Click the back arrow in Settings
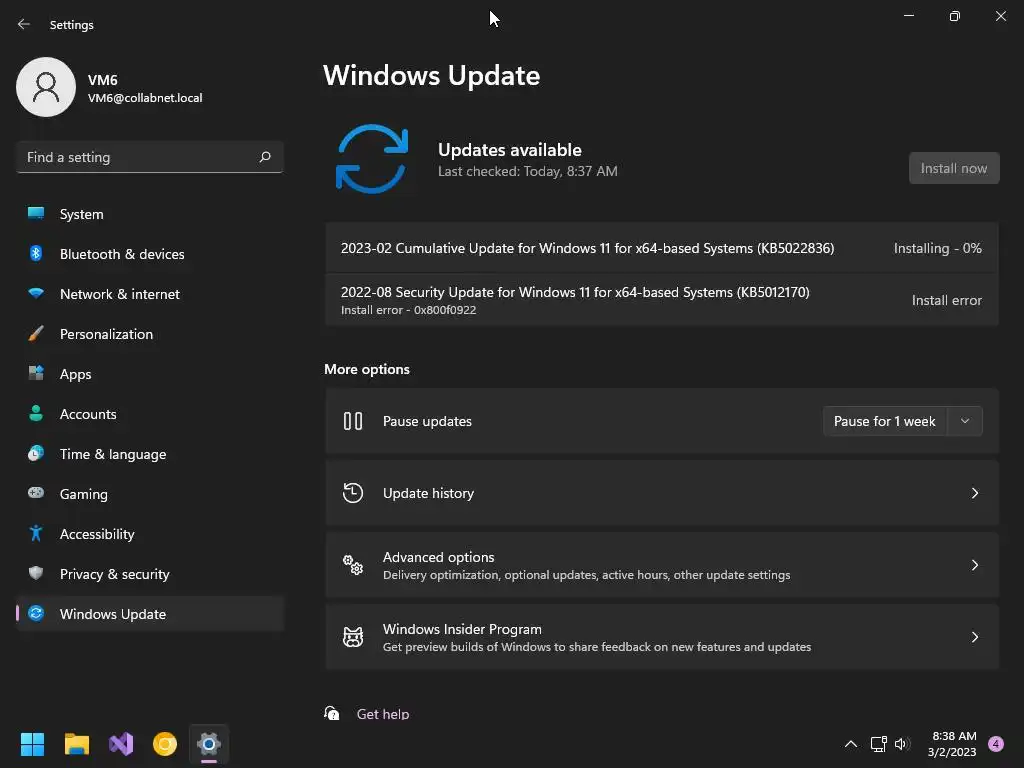This screenshot has width=1024, height=768. tap(24, 24)
